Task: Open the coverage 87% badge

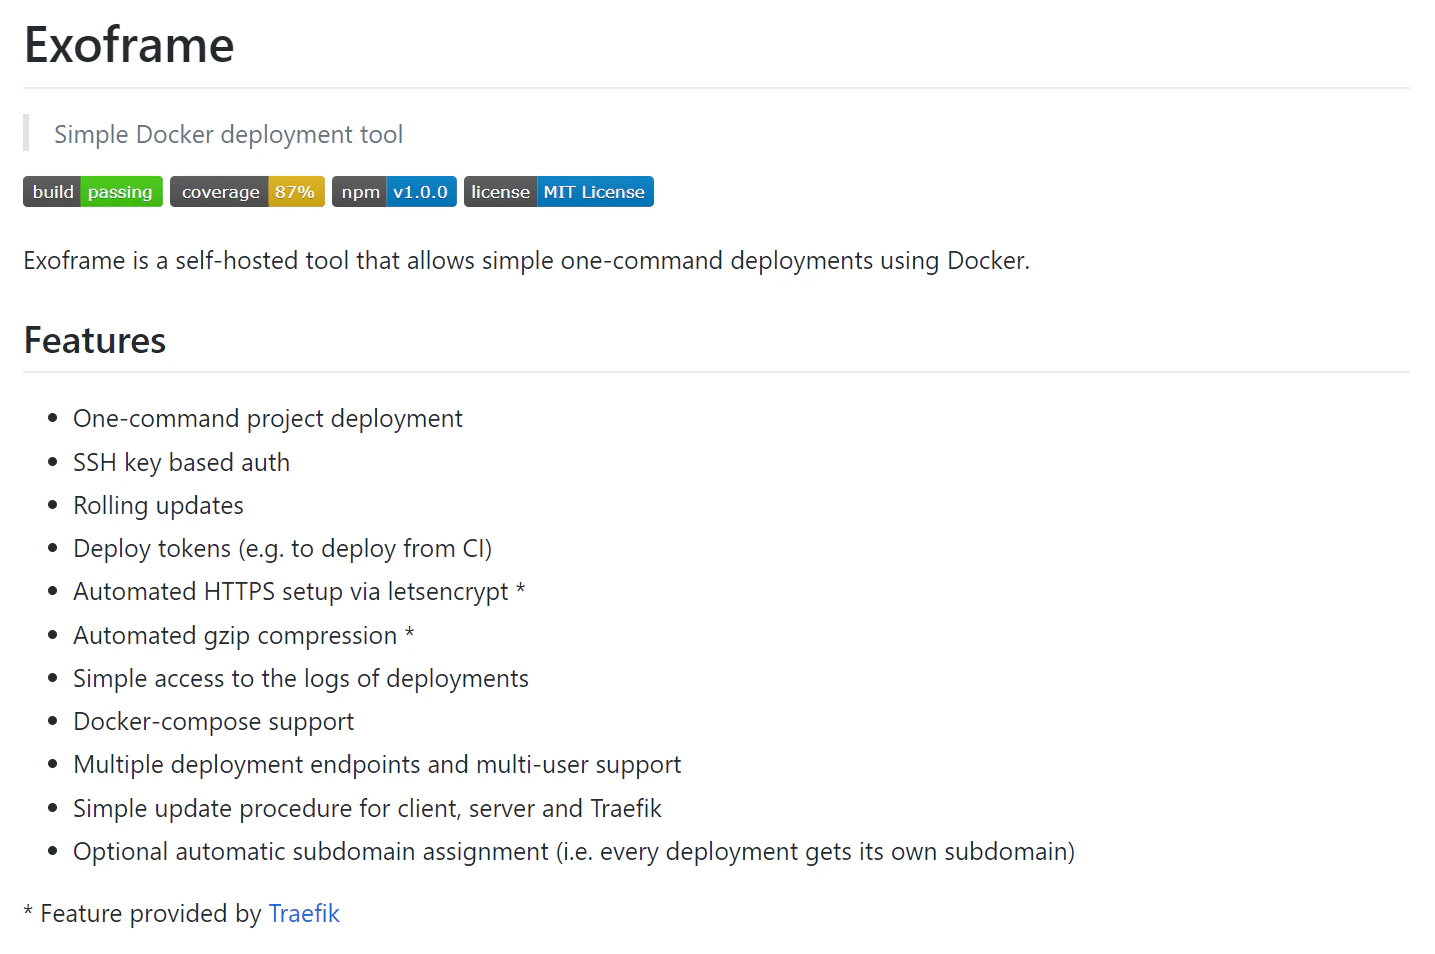Action: [x=247, y=192]
